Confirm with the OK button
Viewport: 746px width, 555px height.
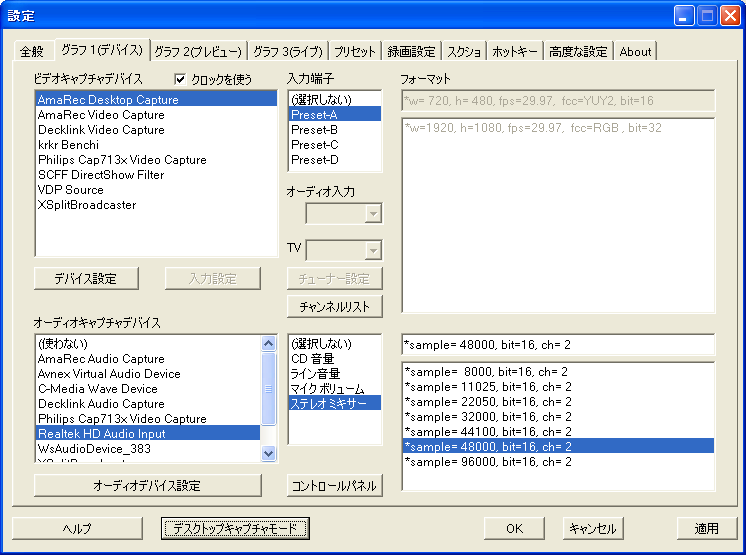pos(514,528)
